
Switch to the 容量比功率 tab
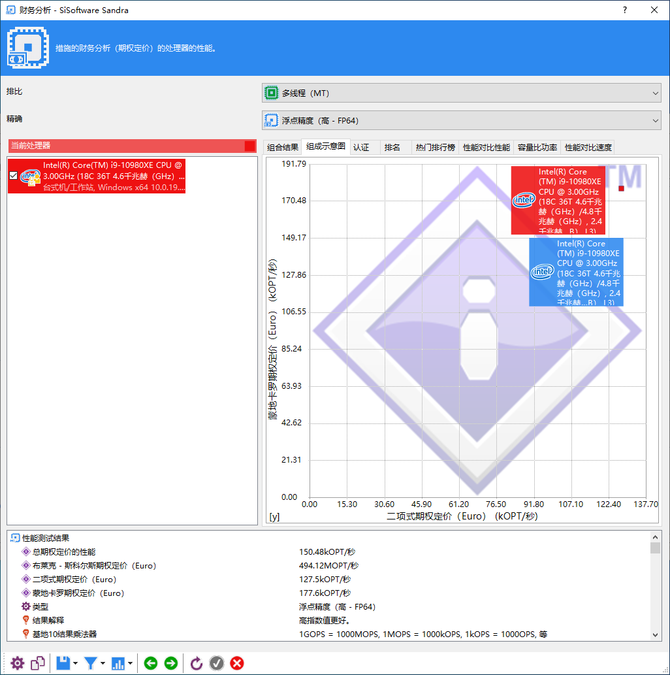coord(537,148)
